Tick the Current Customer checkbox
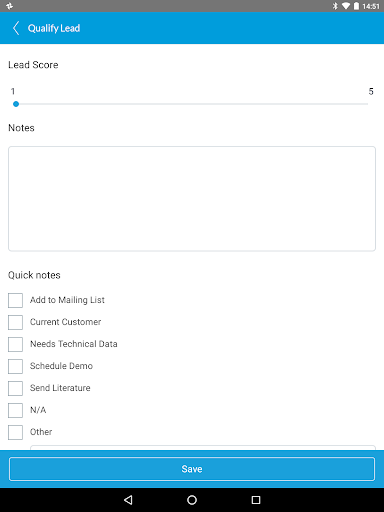This screenshot has width=384, height=512. [15, 322]
